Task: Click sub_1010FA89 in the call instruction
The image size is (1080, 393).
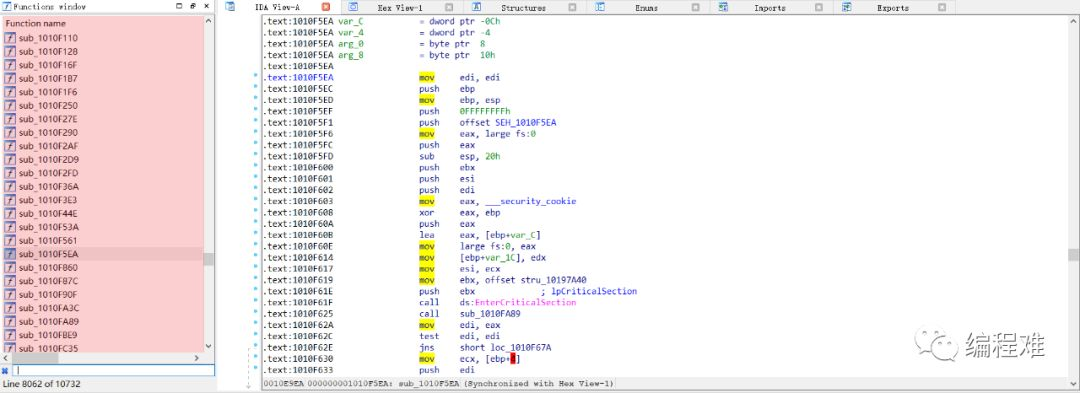Action: (490, 314)
